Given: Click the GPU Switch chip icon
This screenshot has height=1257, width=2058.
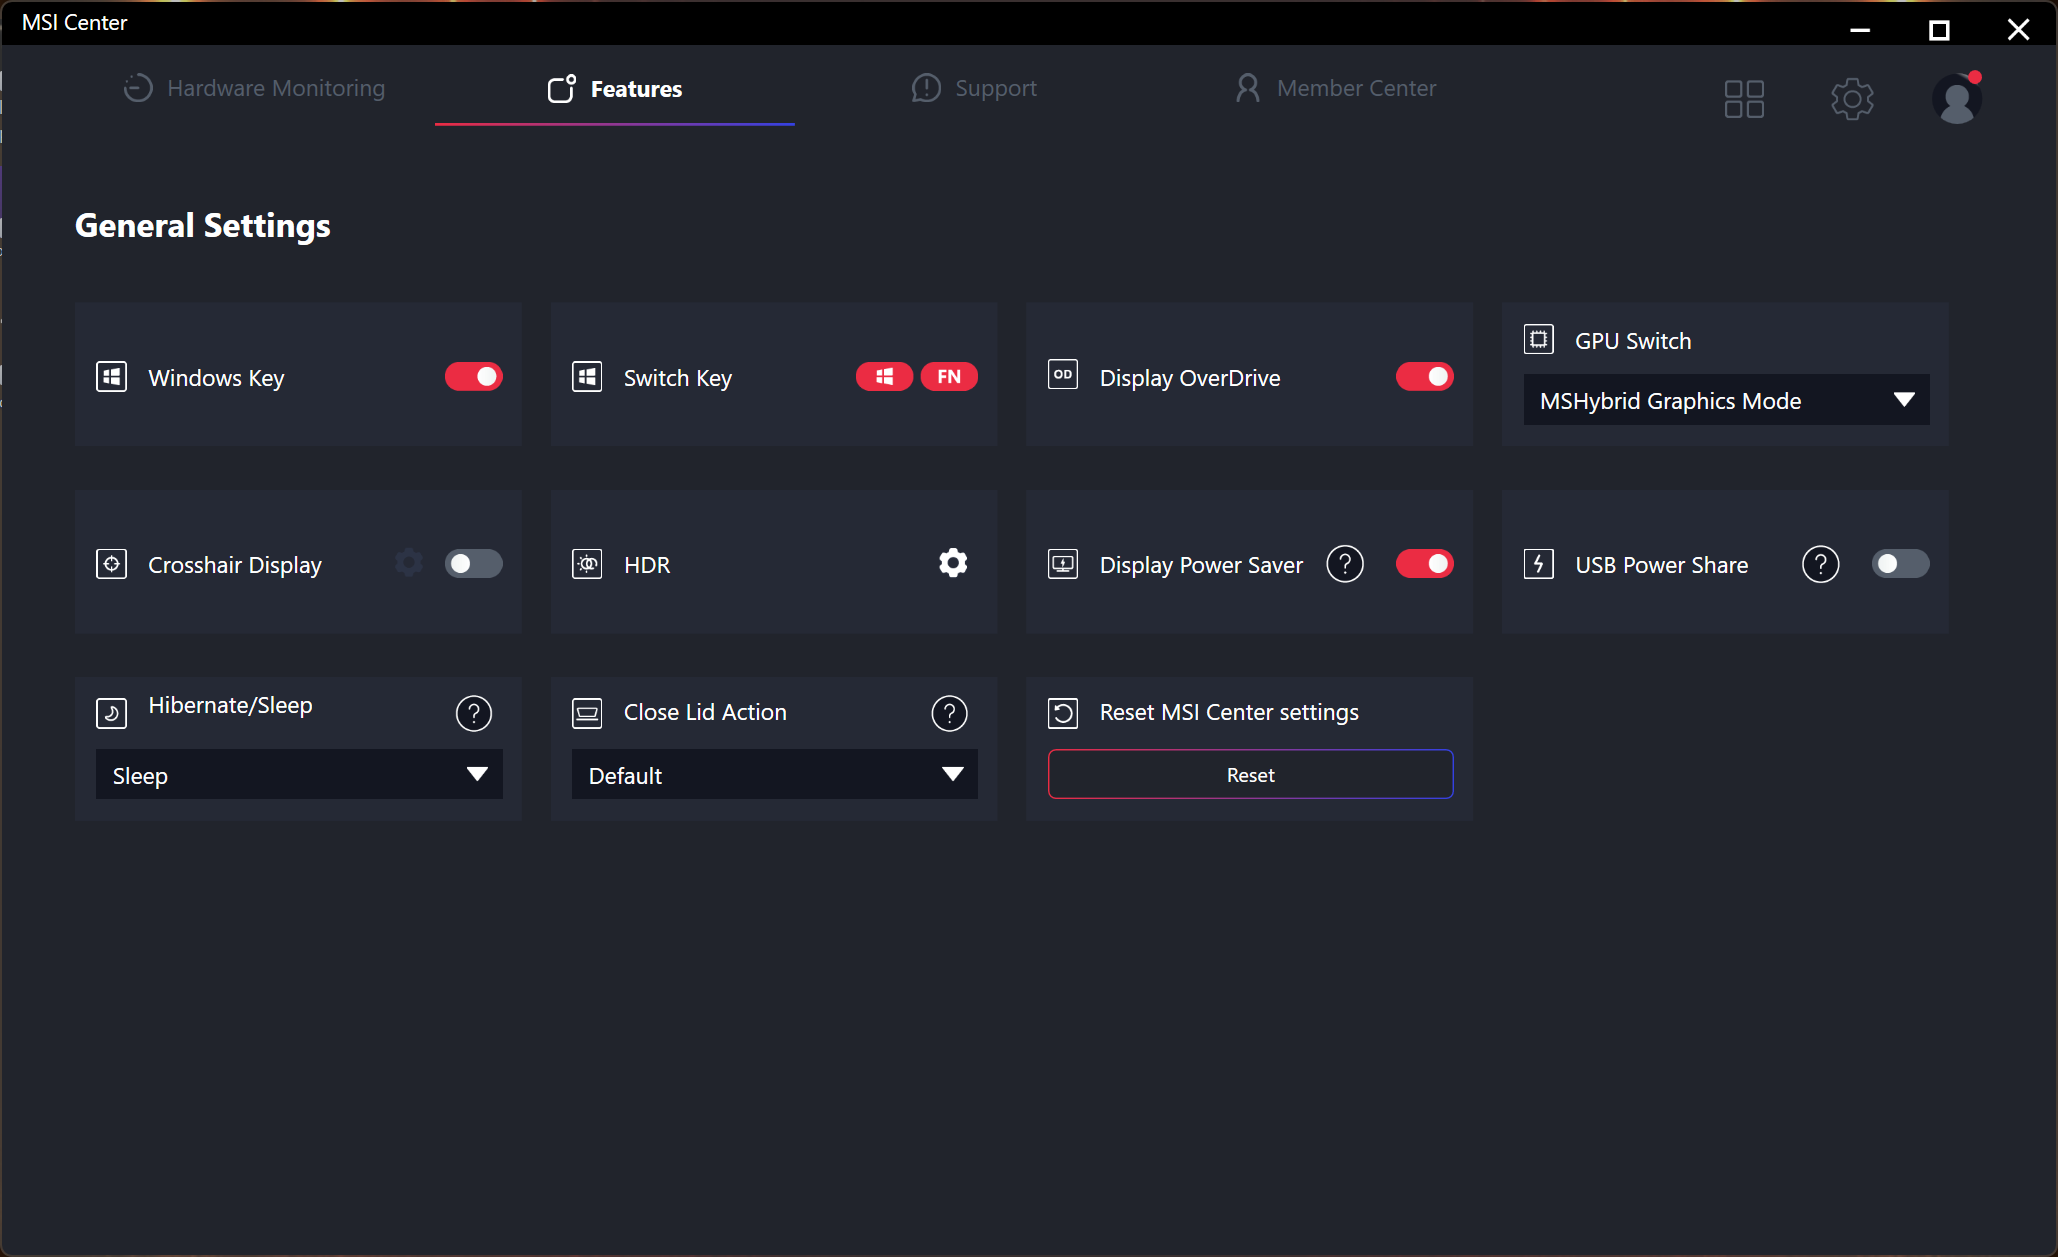Looking at the screenshot, I should click(1539, 340).
